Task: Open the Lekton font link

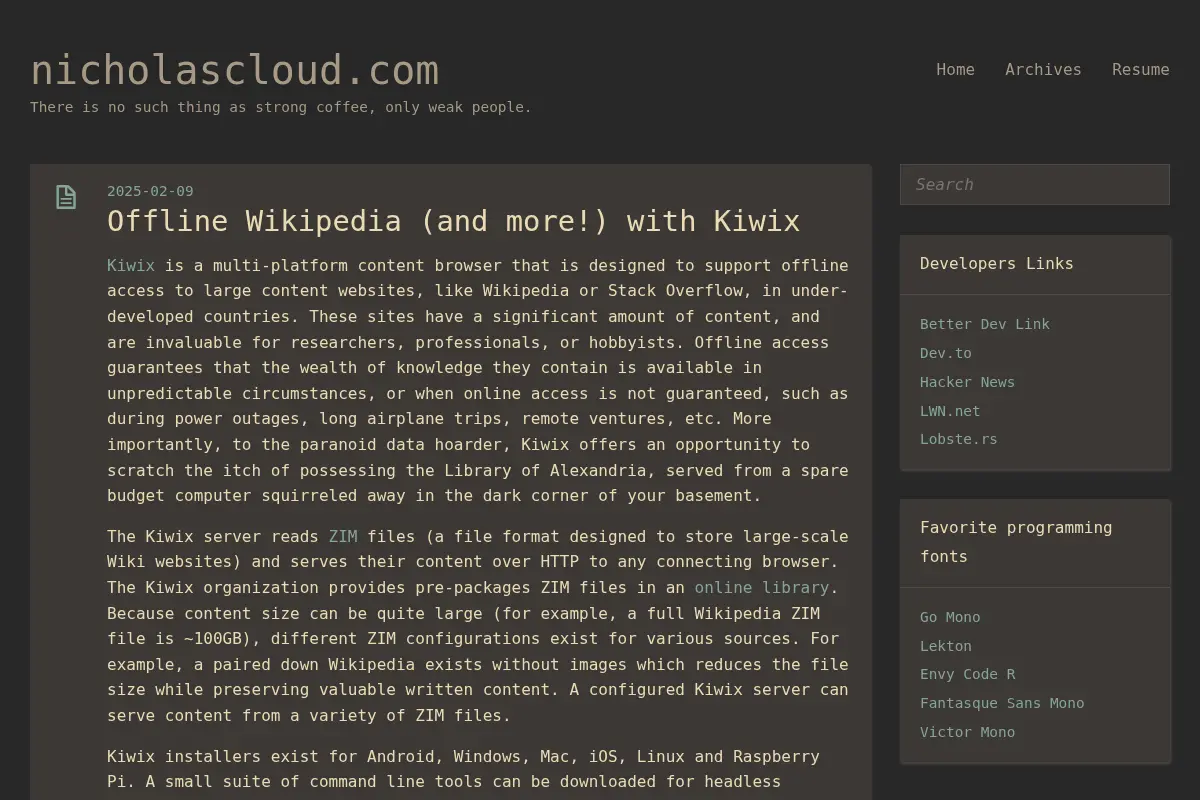Action: tap(946, 646)
